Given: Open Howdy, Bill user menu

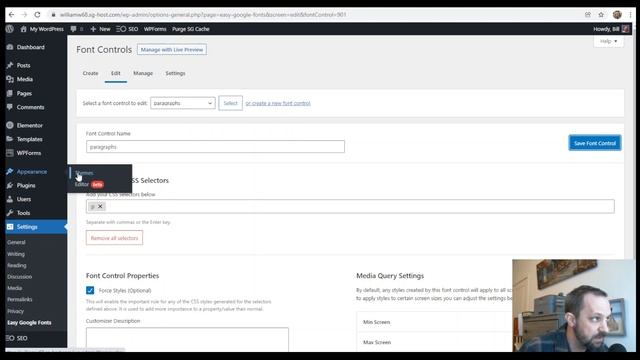Looking at the screenshot, I should pyautogui.click(x=611, y=29).
